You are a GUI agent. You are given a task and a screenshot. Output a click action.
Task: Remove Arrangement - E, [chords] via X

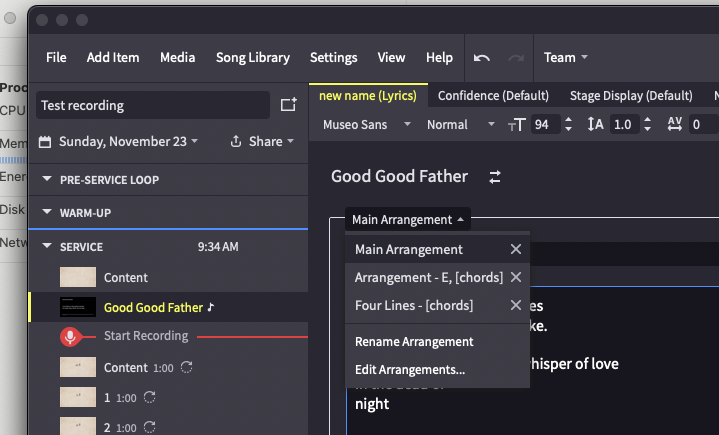tap(516, 277)
